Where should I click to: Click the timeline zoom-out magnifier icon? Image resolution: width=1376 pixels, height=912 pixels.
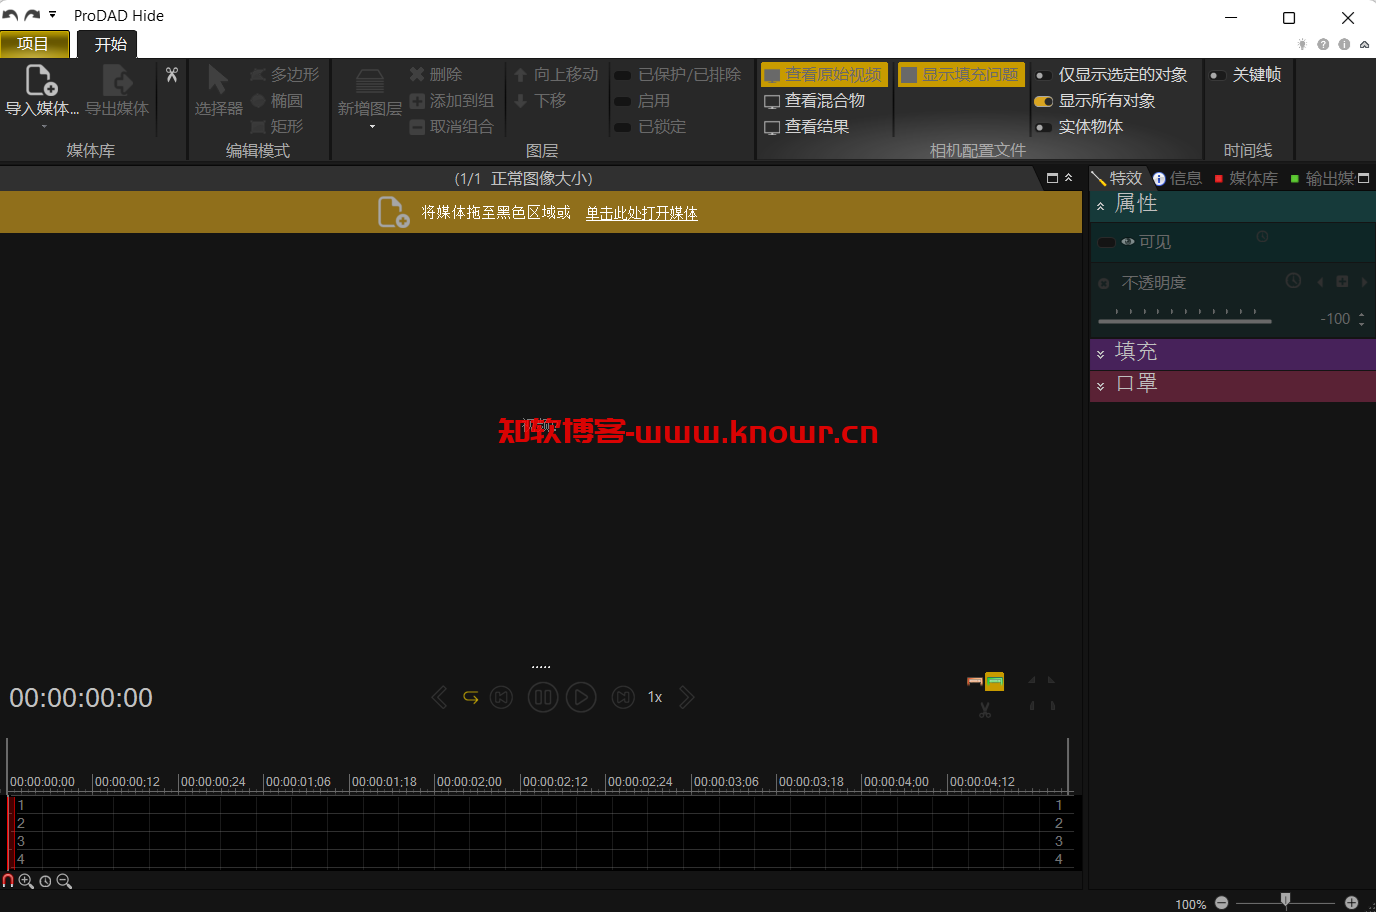[x=64, y=881]
